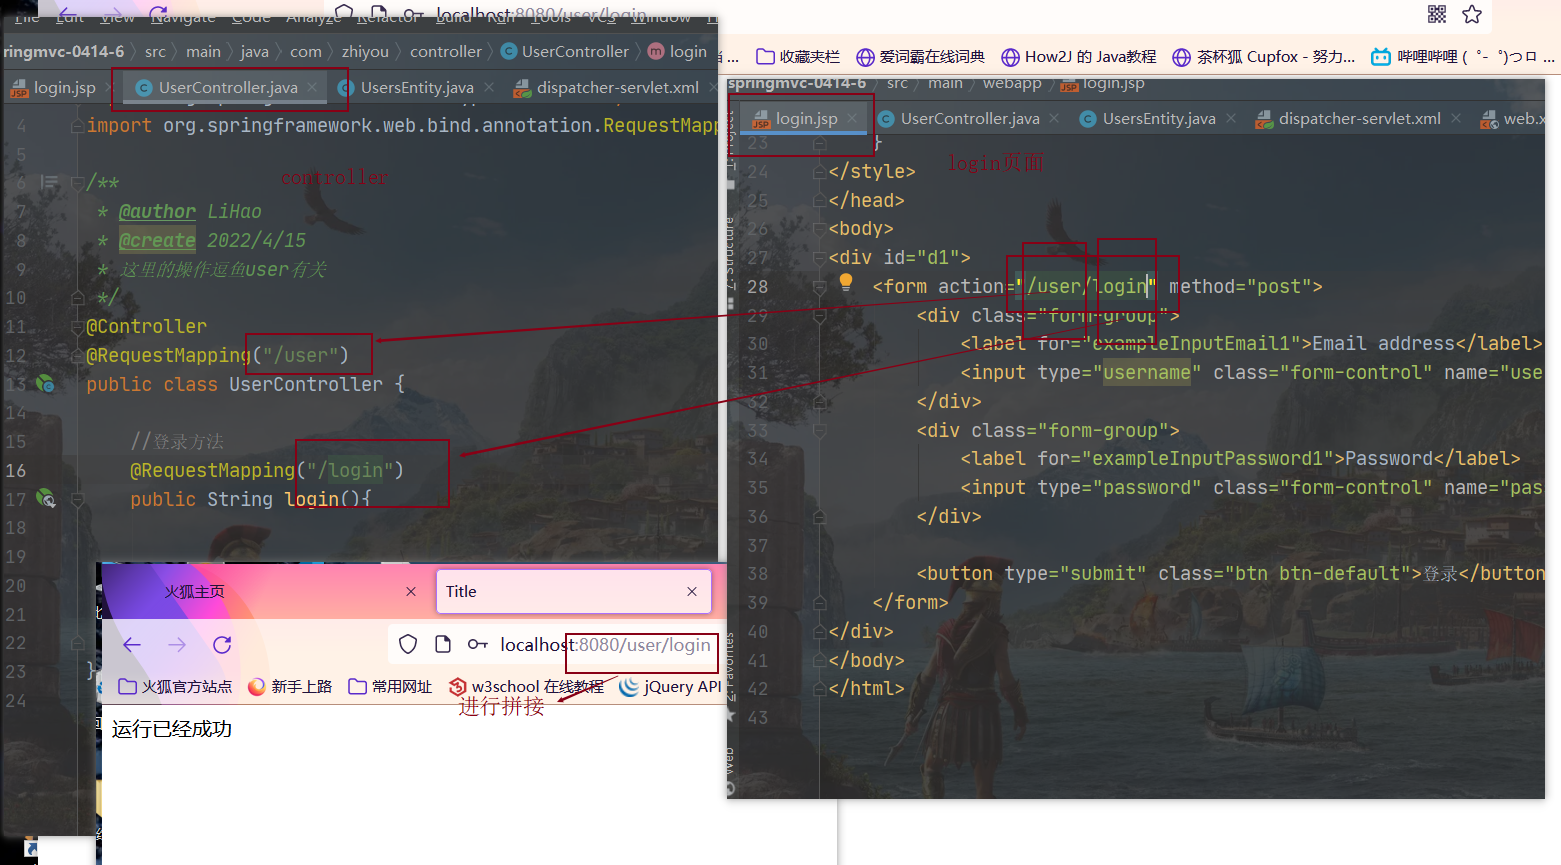The image size is (1561, 865).
Task: Close UsersEntity.java tab in the JSP-code IDE window
Action: tap(1231, 118)
